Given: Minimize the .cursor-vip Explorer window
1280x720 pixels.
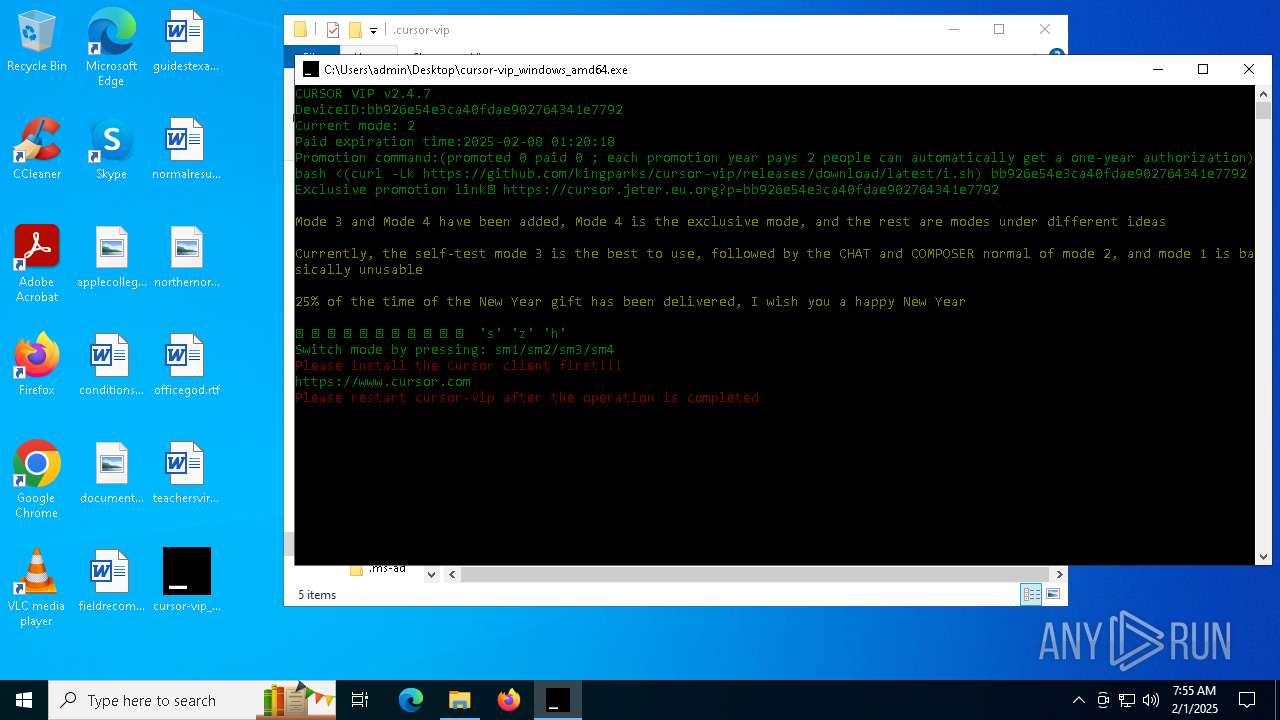Looking at the screenshot, I should point(953,29).
